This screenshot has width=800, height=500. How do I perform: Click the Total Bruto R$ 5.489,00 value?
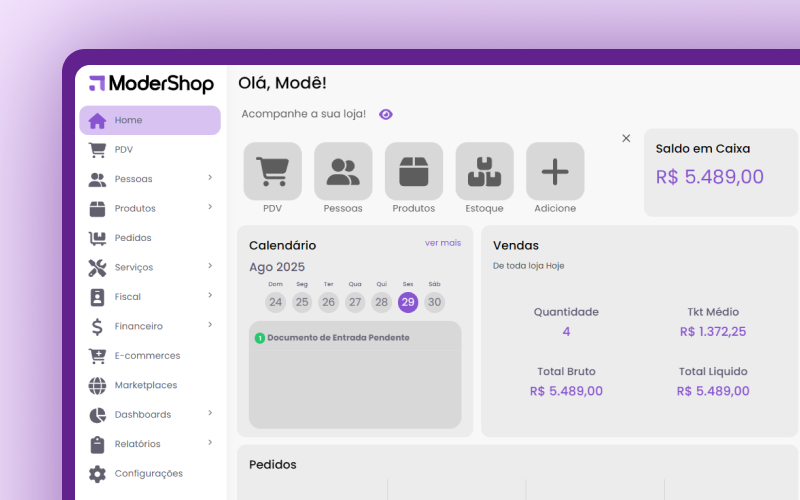(566, 391)
